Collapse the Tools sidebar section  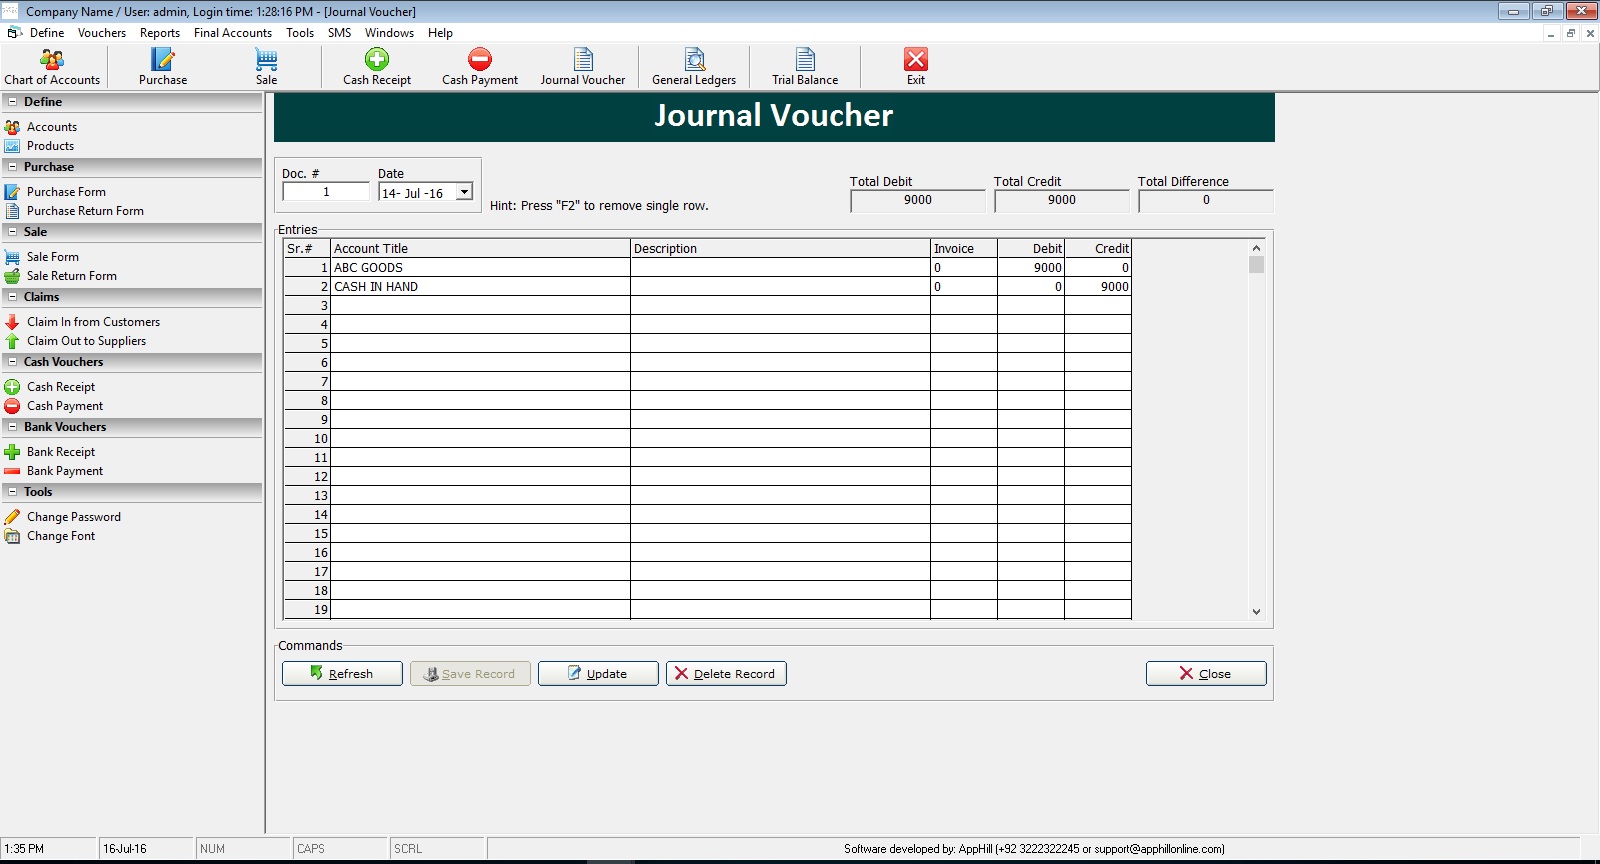(12, 492)
